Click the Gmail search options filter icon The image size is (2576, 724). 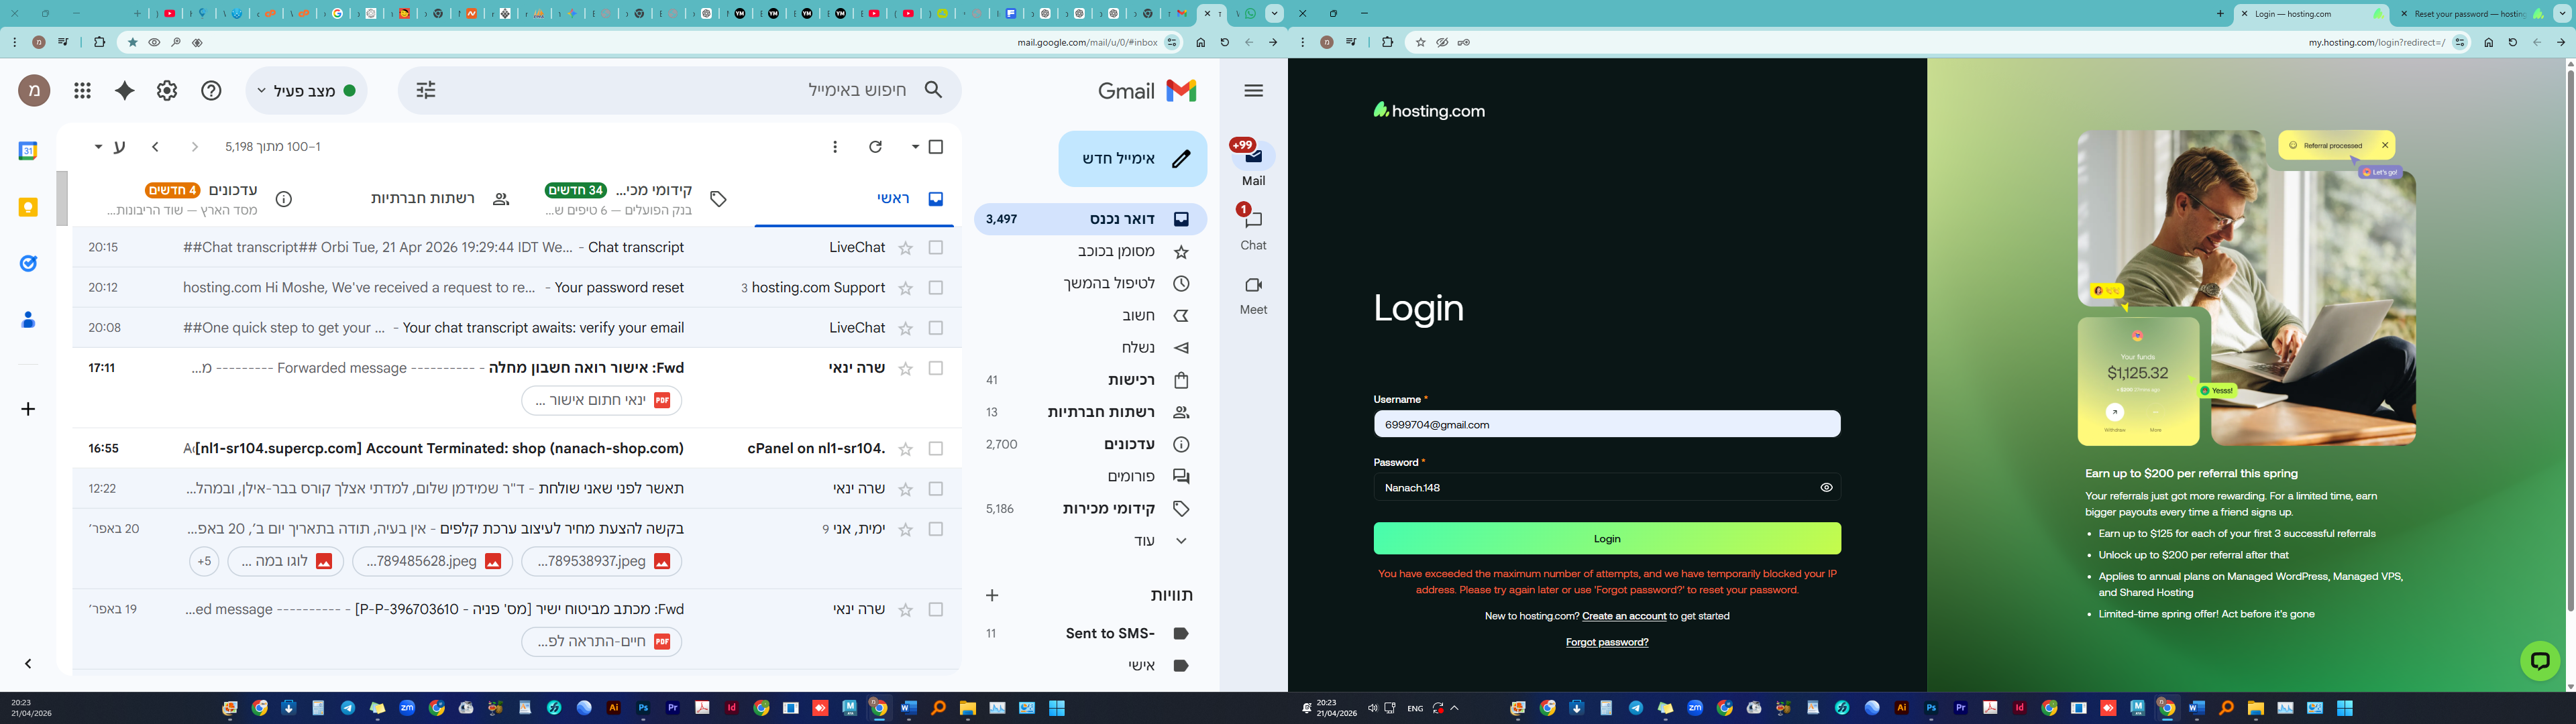(426, 91)
